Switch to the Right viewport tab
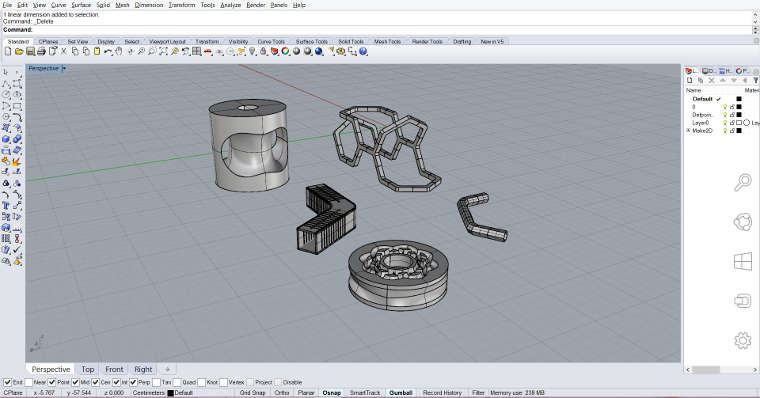The height and width of the screenshot is (398, 760). (143, 369)
